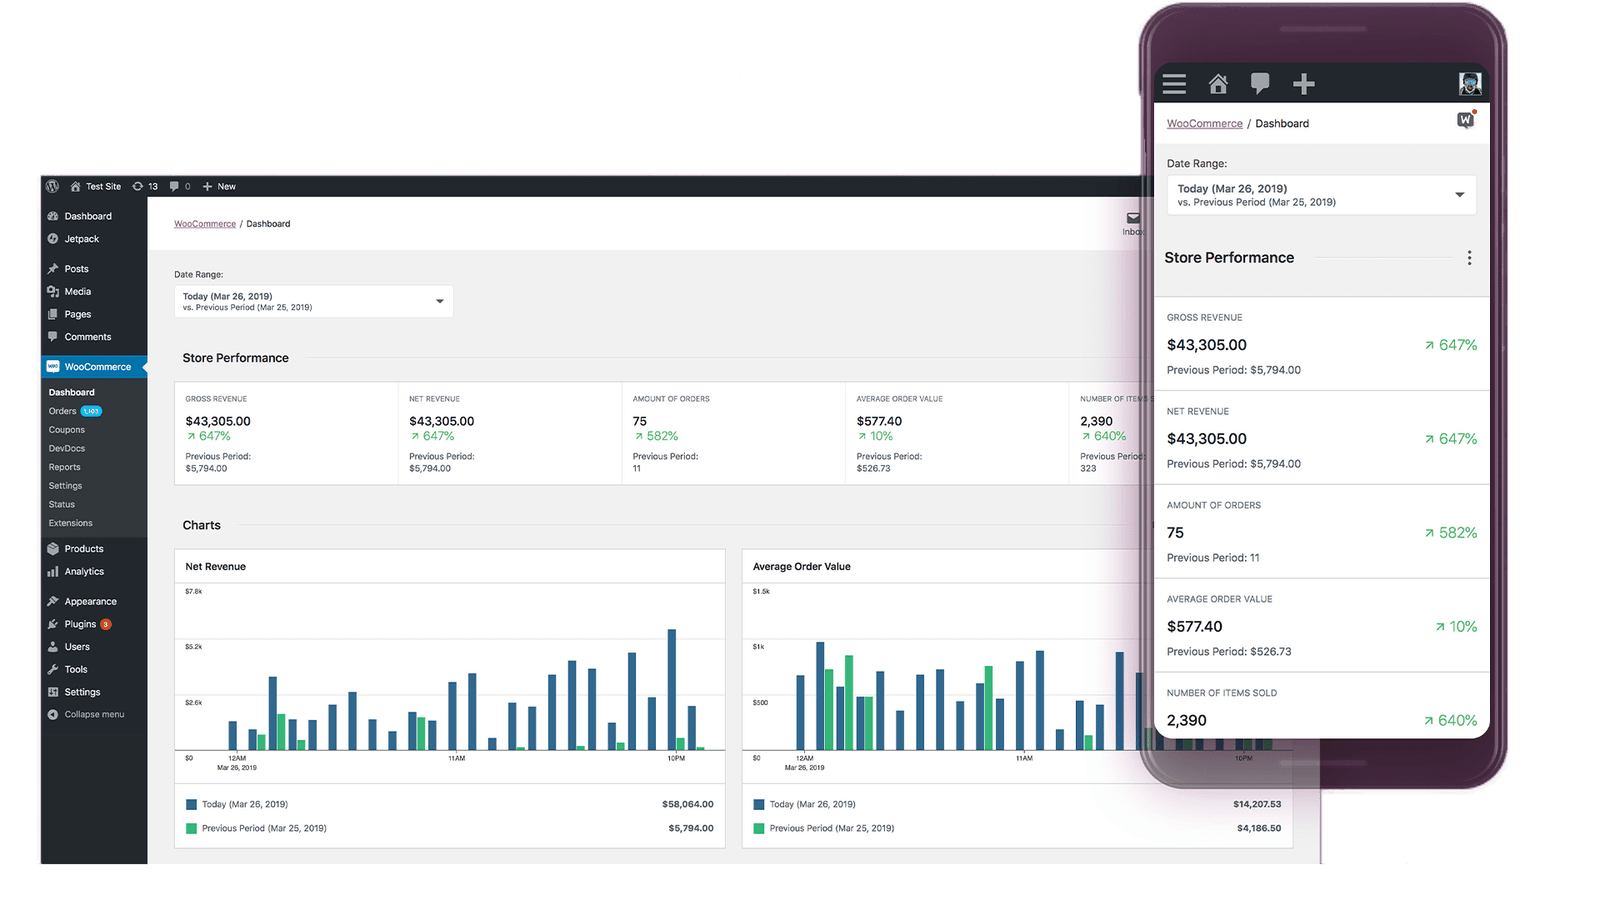This screenshot has width=1600, height=900.
Task: Click Previous Period legend in Average Order Value chart
Action: click(824, 828)
